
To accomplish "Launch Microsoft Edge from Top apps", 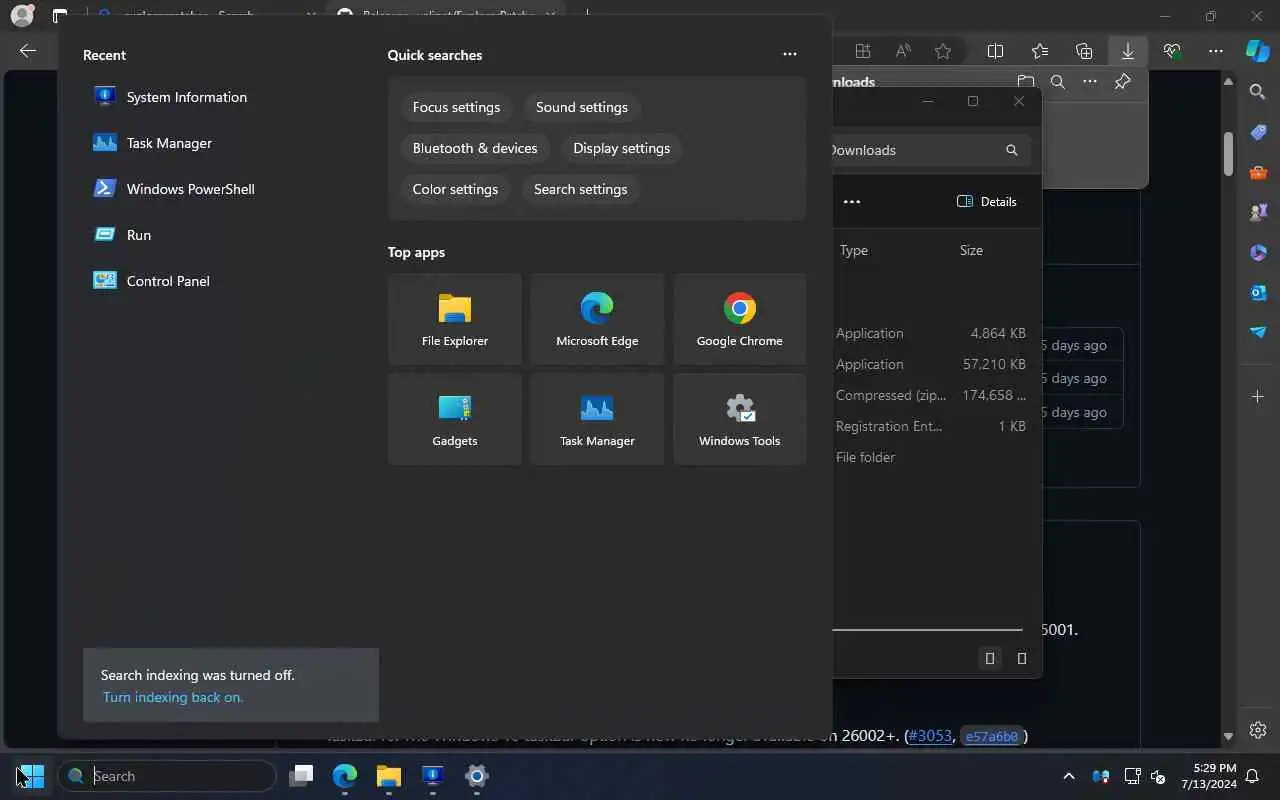I will pos(597,319).
